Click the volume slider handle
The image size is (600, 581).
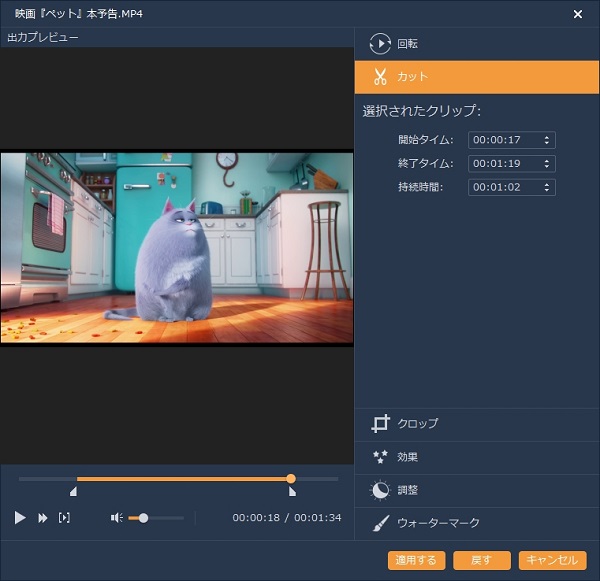coord(144,518)
